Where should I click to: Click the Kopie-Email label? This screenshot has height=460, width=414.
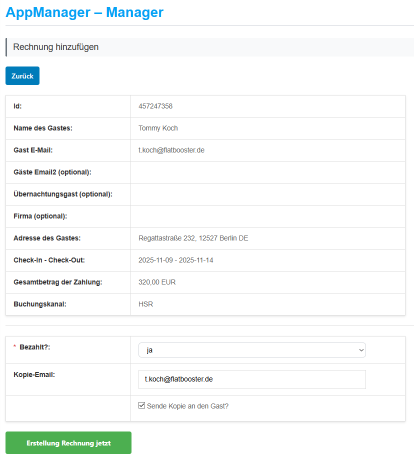point(34,374)
